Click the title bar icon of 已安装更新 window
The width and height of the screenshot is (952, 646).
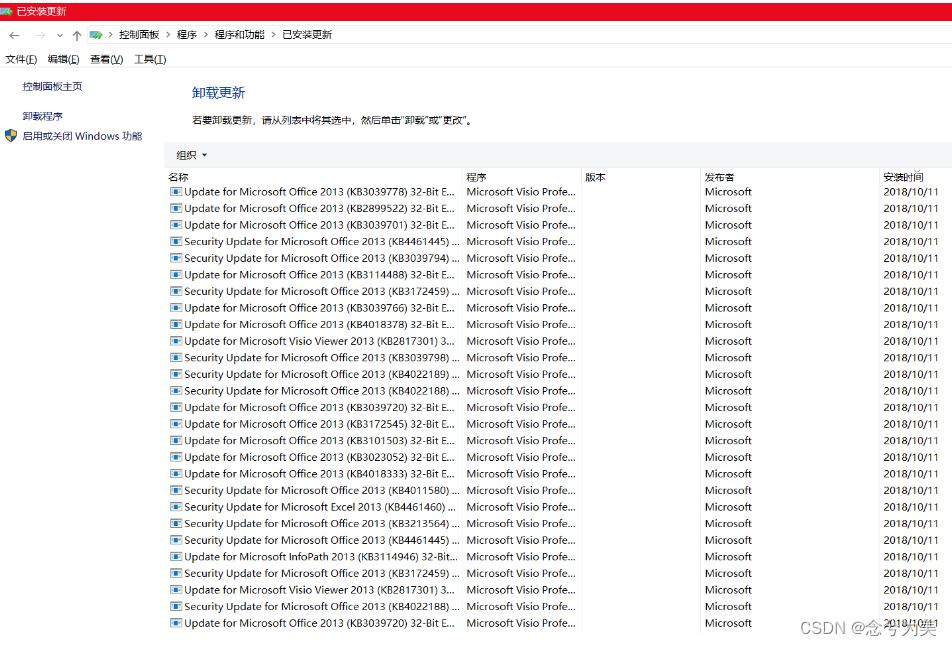[6, 11]
